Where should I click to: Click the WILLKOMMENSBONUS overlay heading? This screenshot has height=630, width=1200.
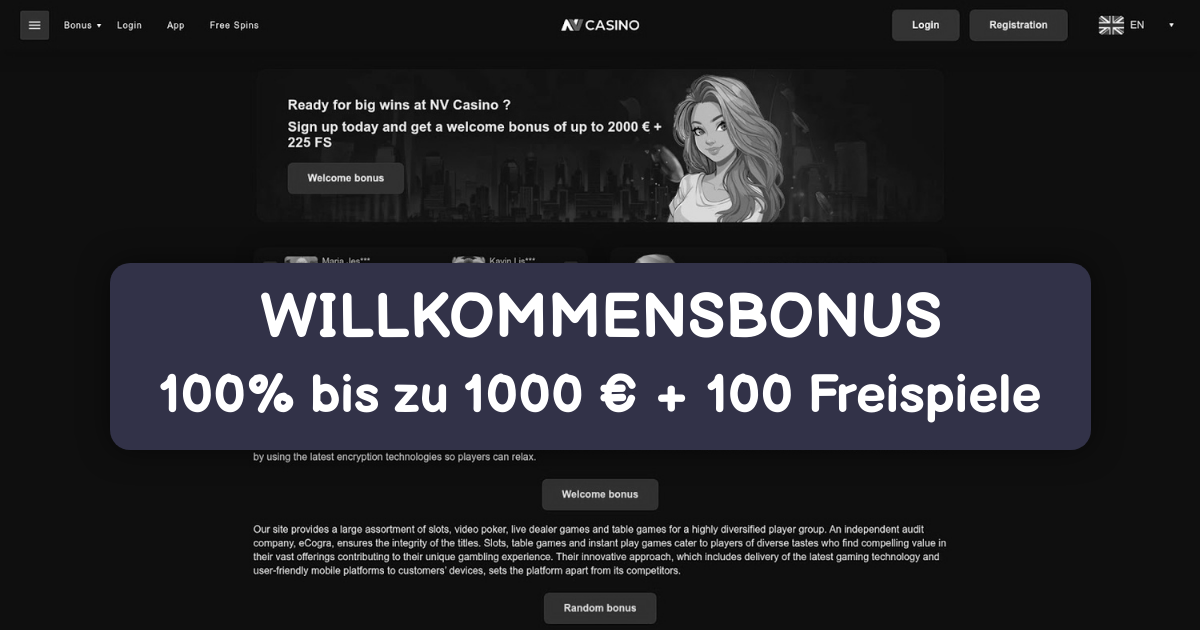(x=601, y=315)
